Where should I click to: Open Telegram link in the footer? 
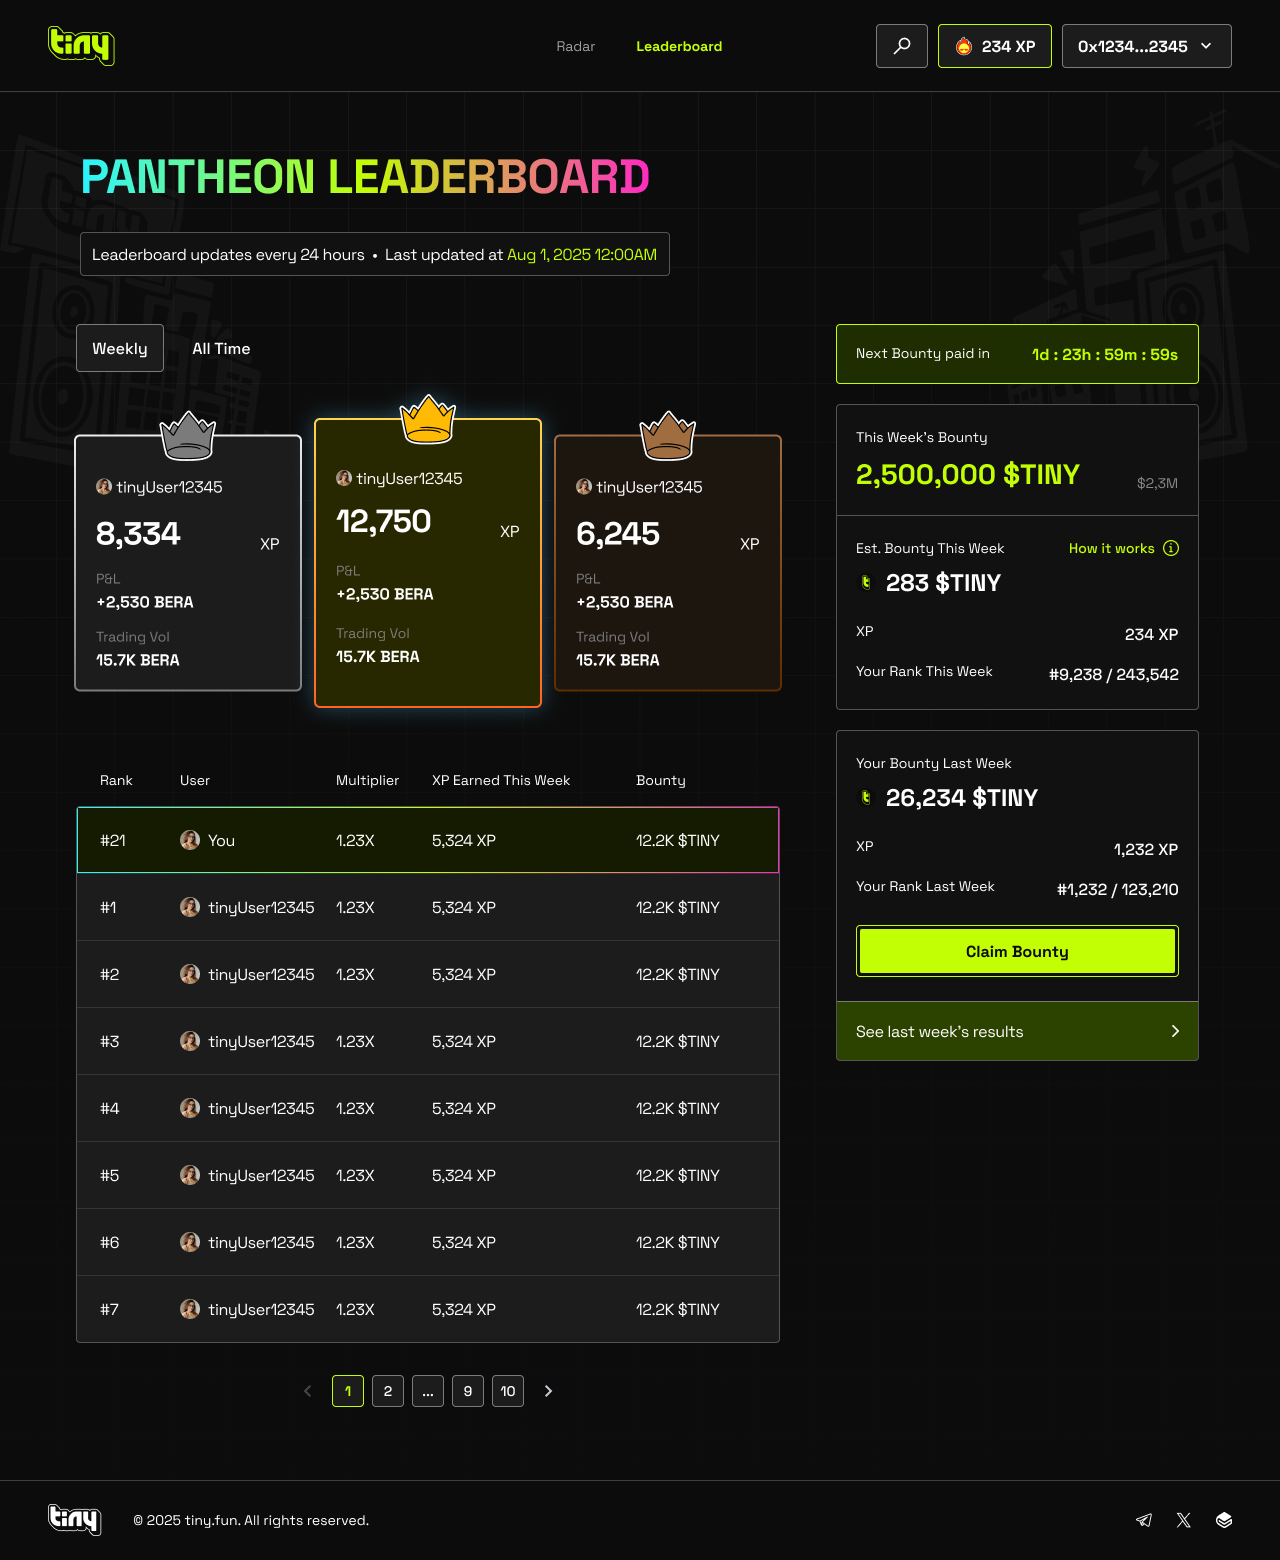pyautogui.click(x=1144, y=1520)
